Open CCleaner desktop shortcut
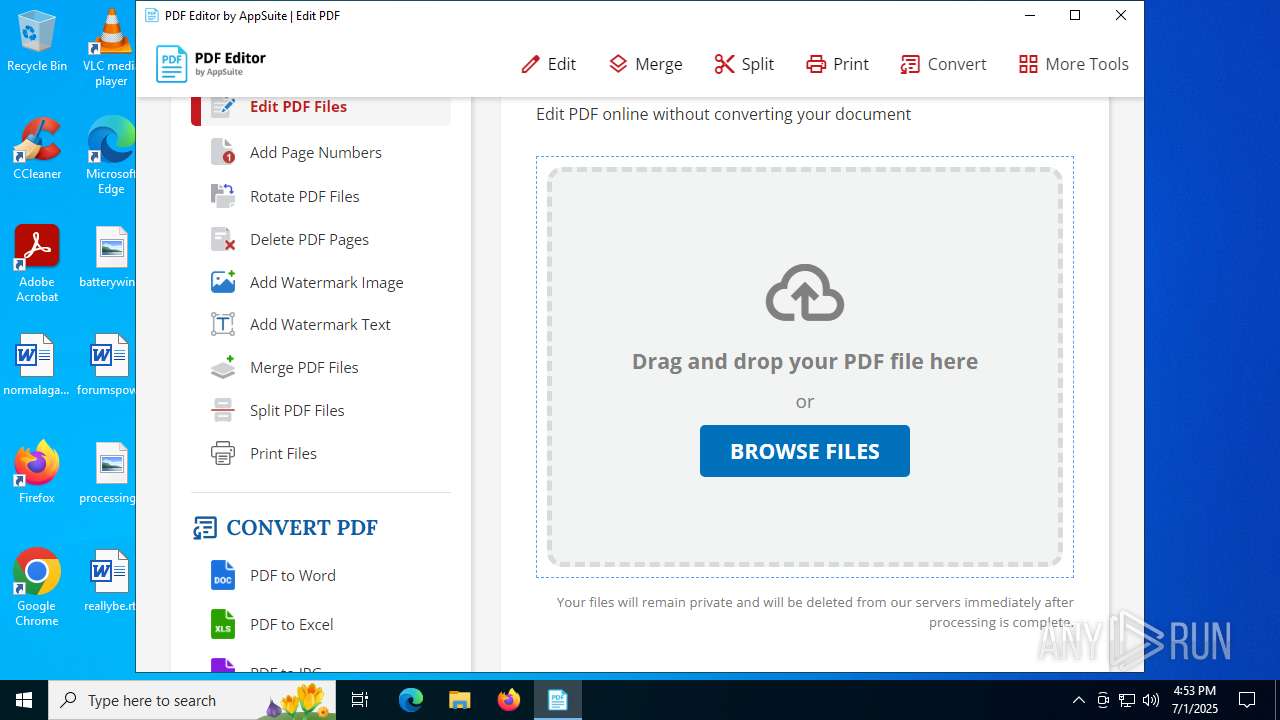Viewport: 1280px width, 720px height. (x=37, y=149)
